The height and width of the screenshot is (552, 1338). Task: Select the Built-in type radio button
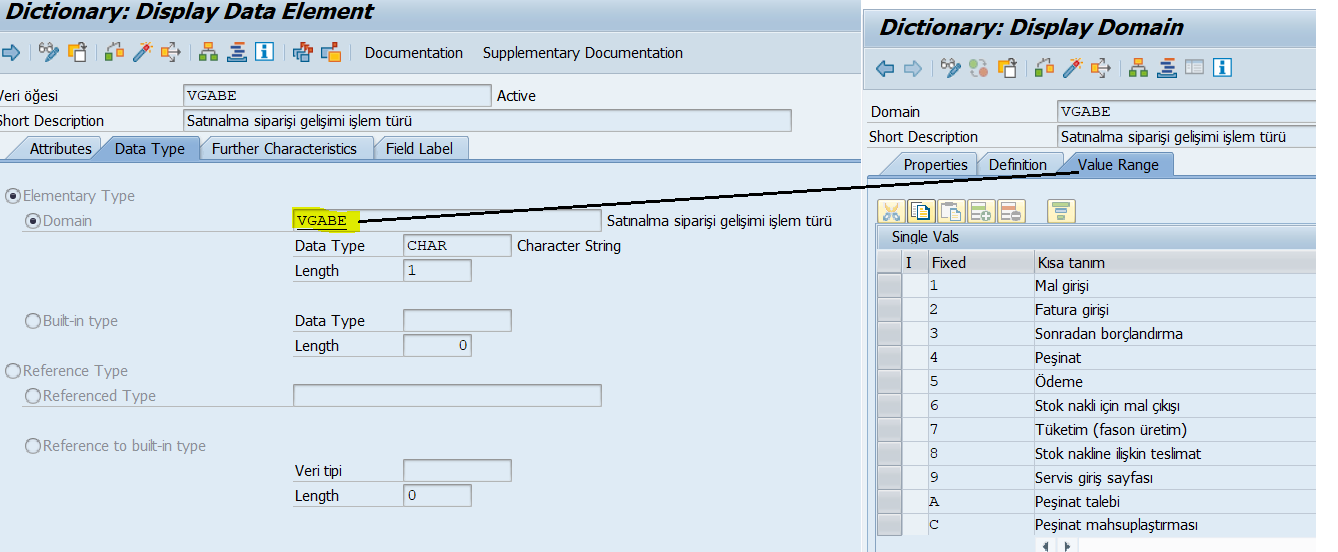(x=33, y=321)
